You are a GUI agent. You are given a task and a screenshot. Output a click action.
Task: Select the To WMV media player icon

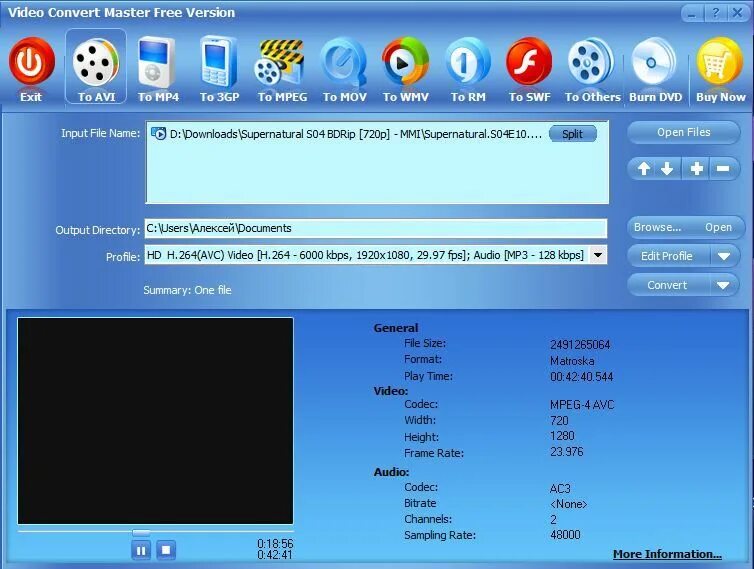pyautogui.click(x=405, y=62)
